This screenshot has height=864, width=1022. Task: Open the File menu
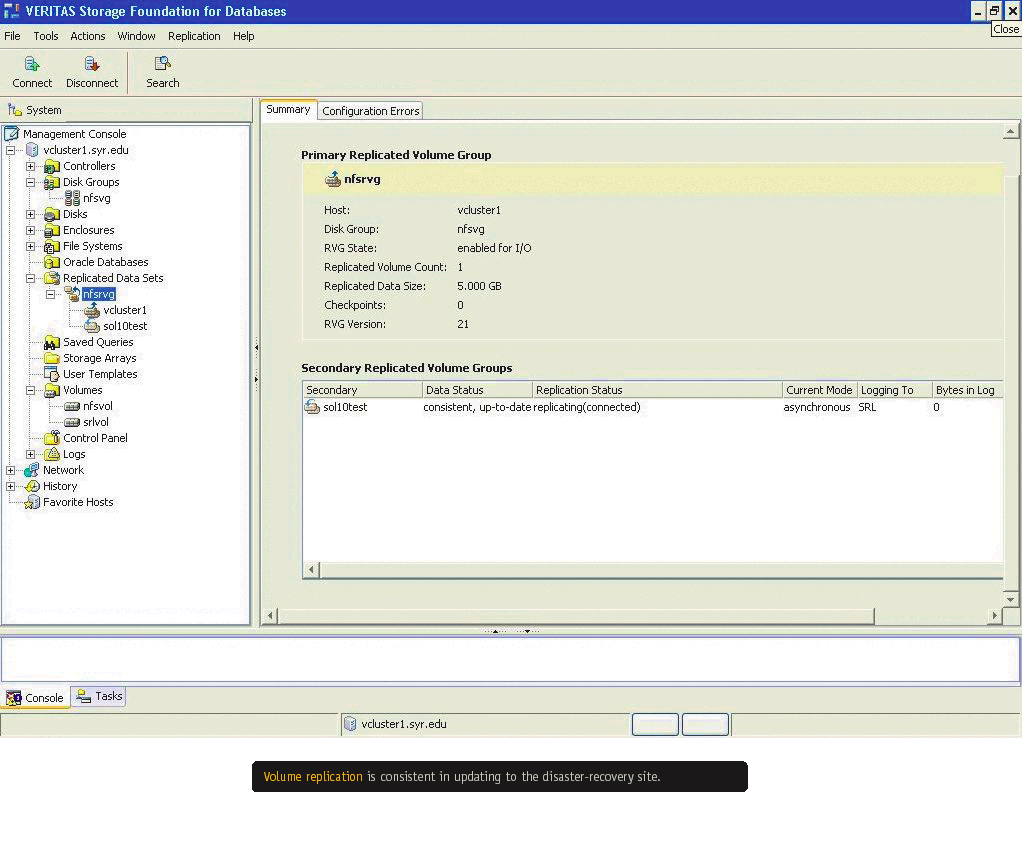[12, 36]
